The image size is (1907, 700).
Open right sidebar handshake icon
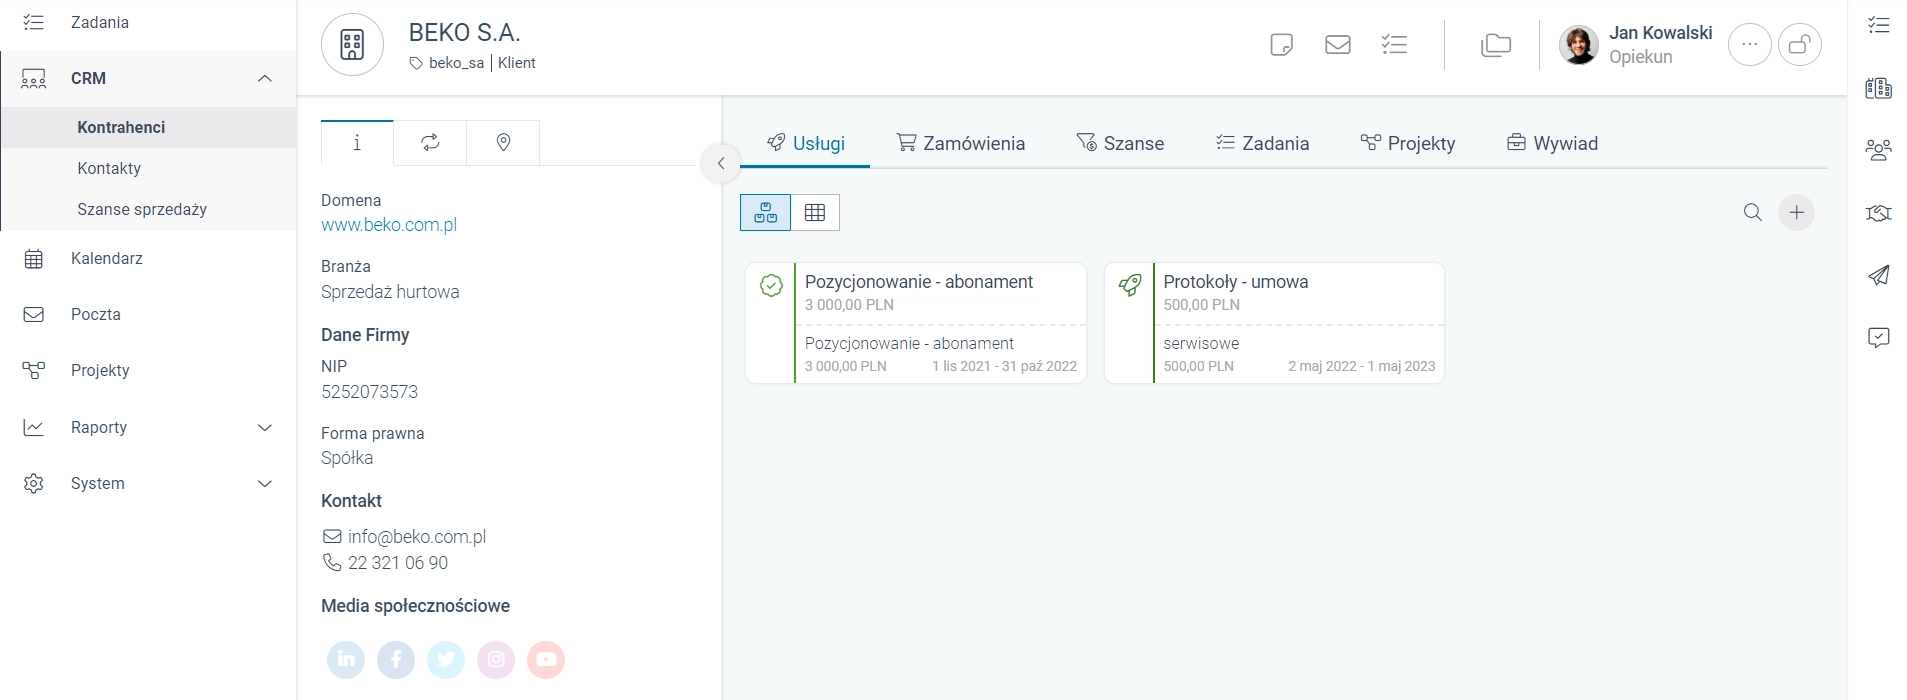(1879, 213)
